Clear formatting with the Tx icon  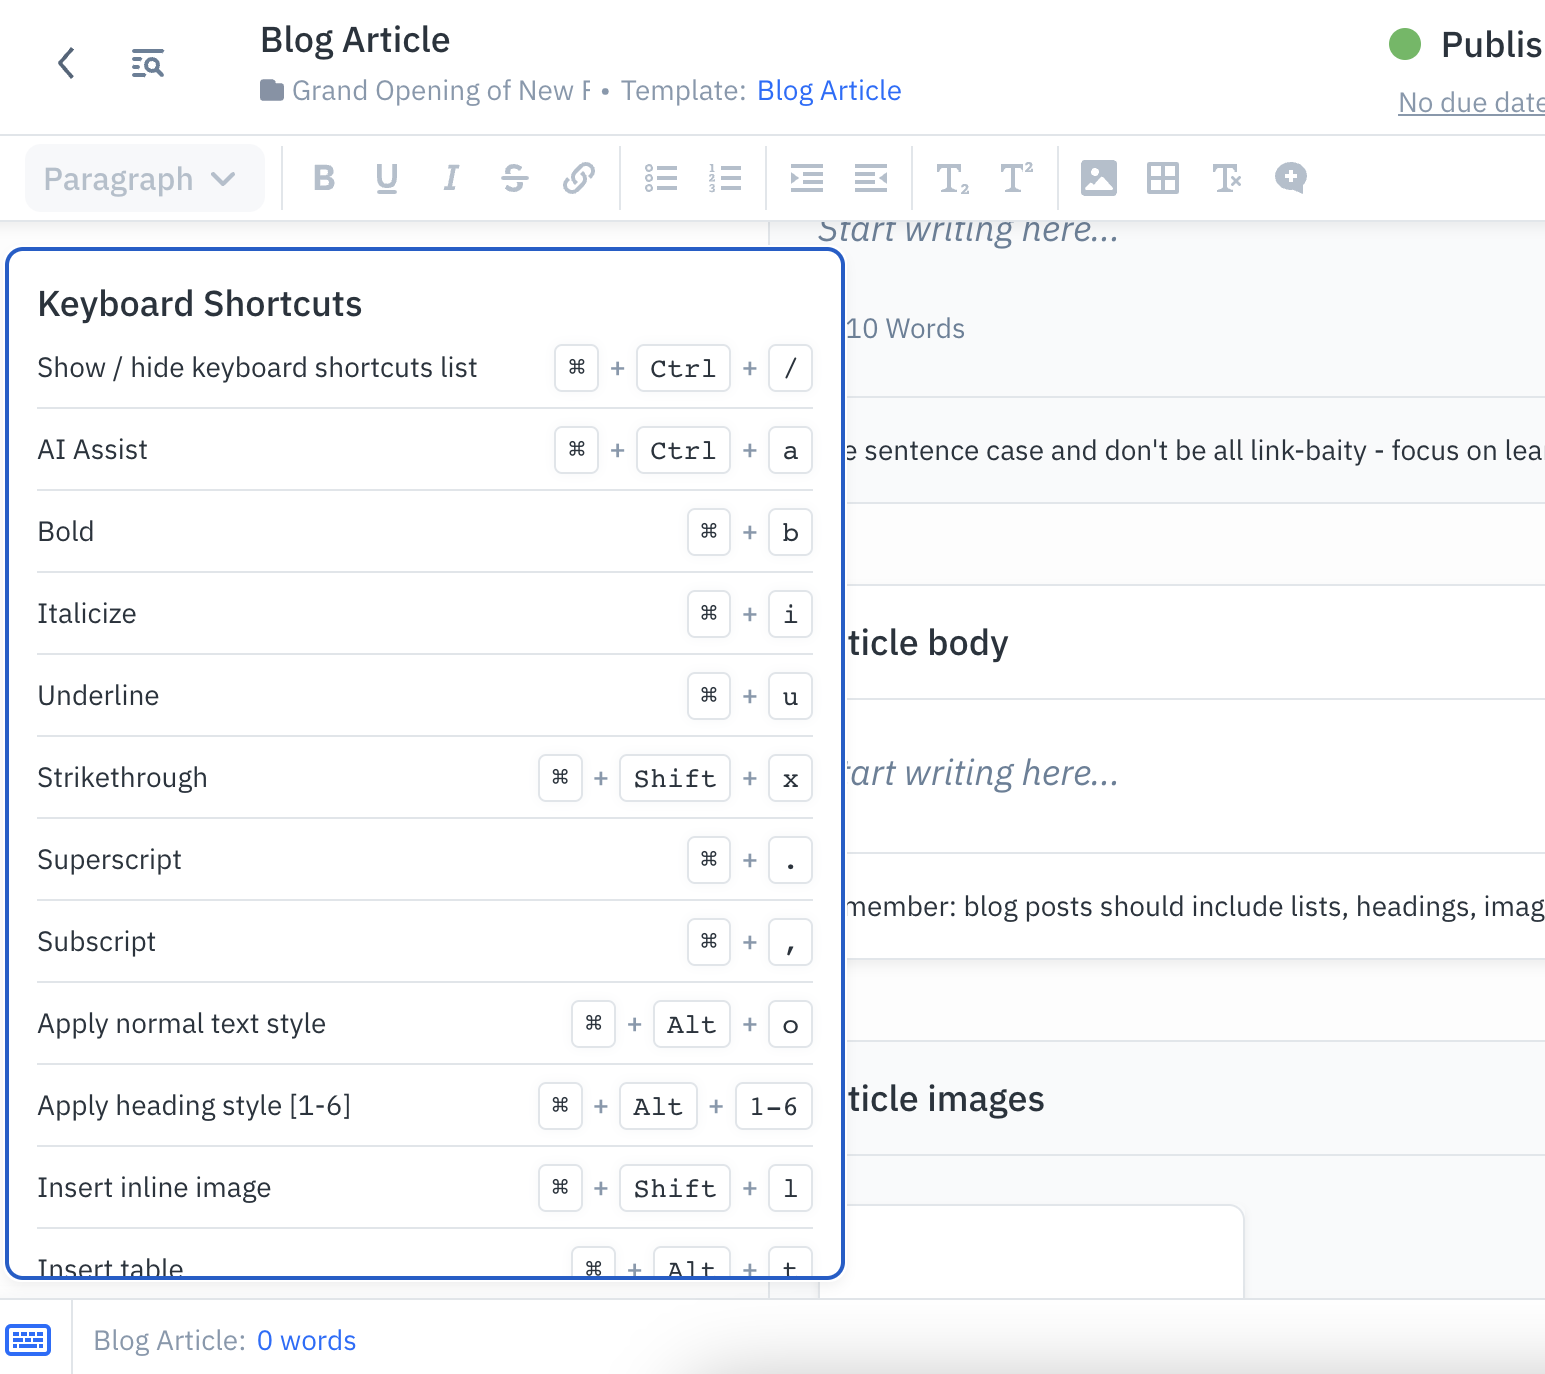[x=1228, y=178]
